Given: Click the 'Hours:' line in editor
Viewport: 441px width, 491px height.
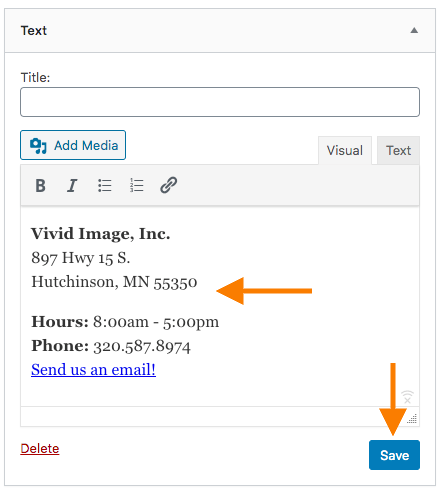Looking at the screenshot, I should pyautogui.click(x=125, y=322).
